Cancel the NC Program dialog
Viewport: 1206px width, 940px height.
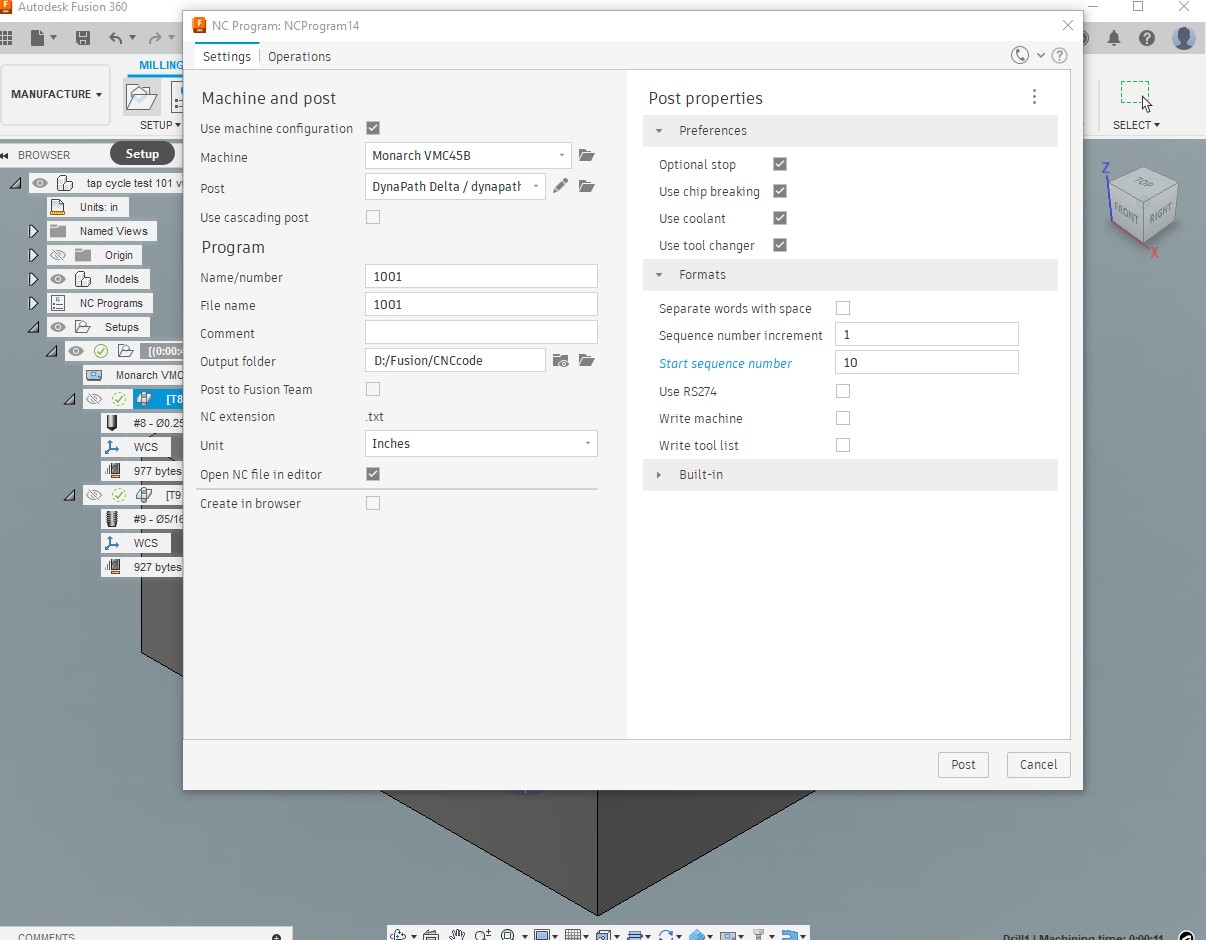tap(1037, 764)
